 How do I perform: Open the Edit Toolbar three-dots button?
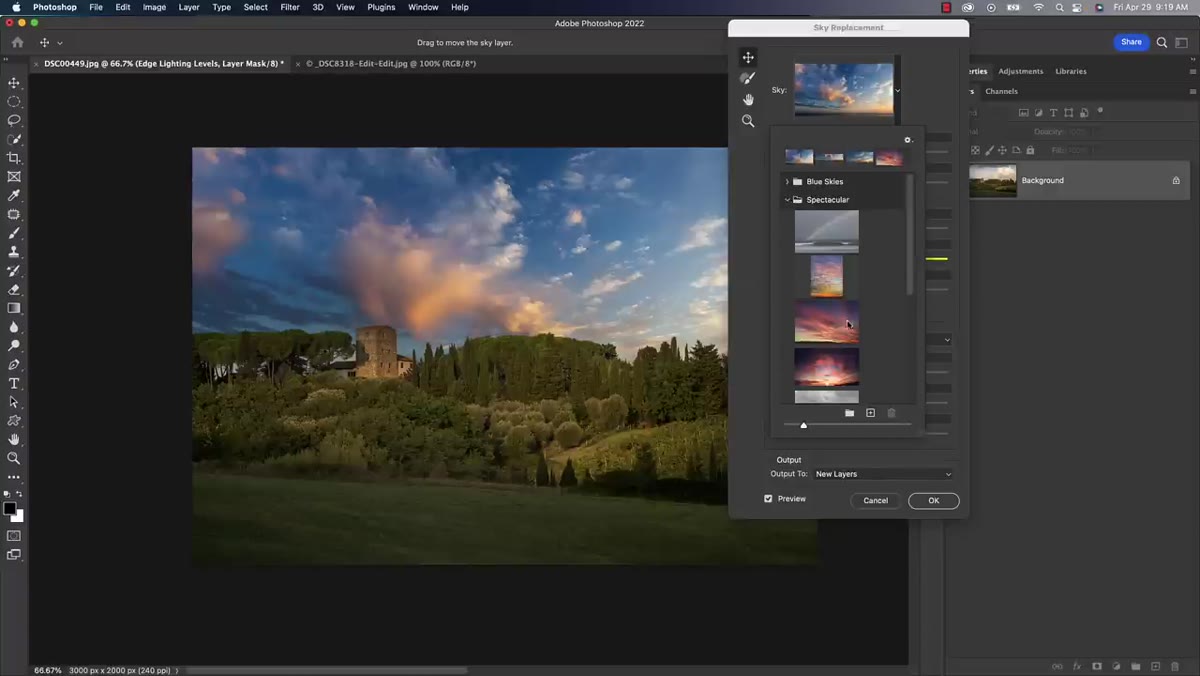tap(14, 477)
